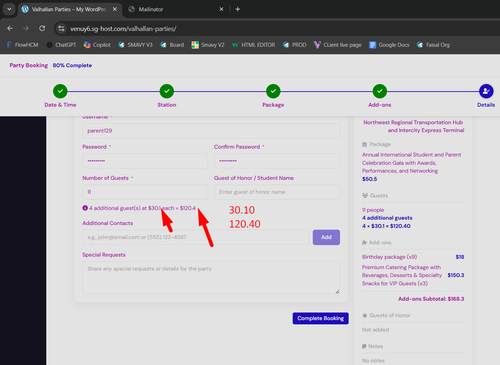Open the Faisal Org bookmark
The height and width of the screenshot is (365, 500).
[433, 45]
